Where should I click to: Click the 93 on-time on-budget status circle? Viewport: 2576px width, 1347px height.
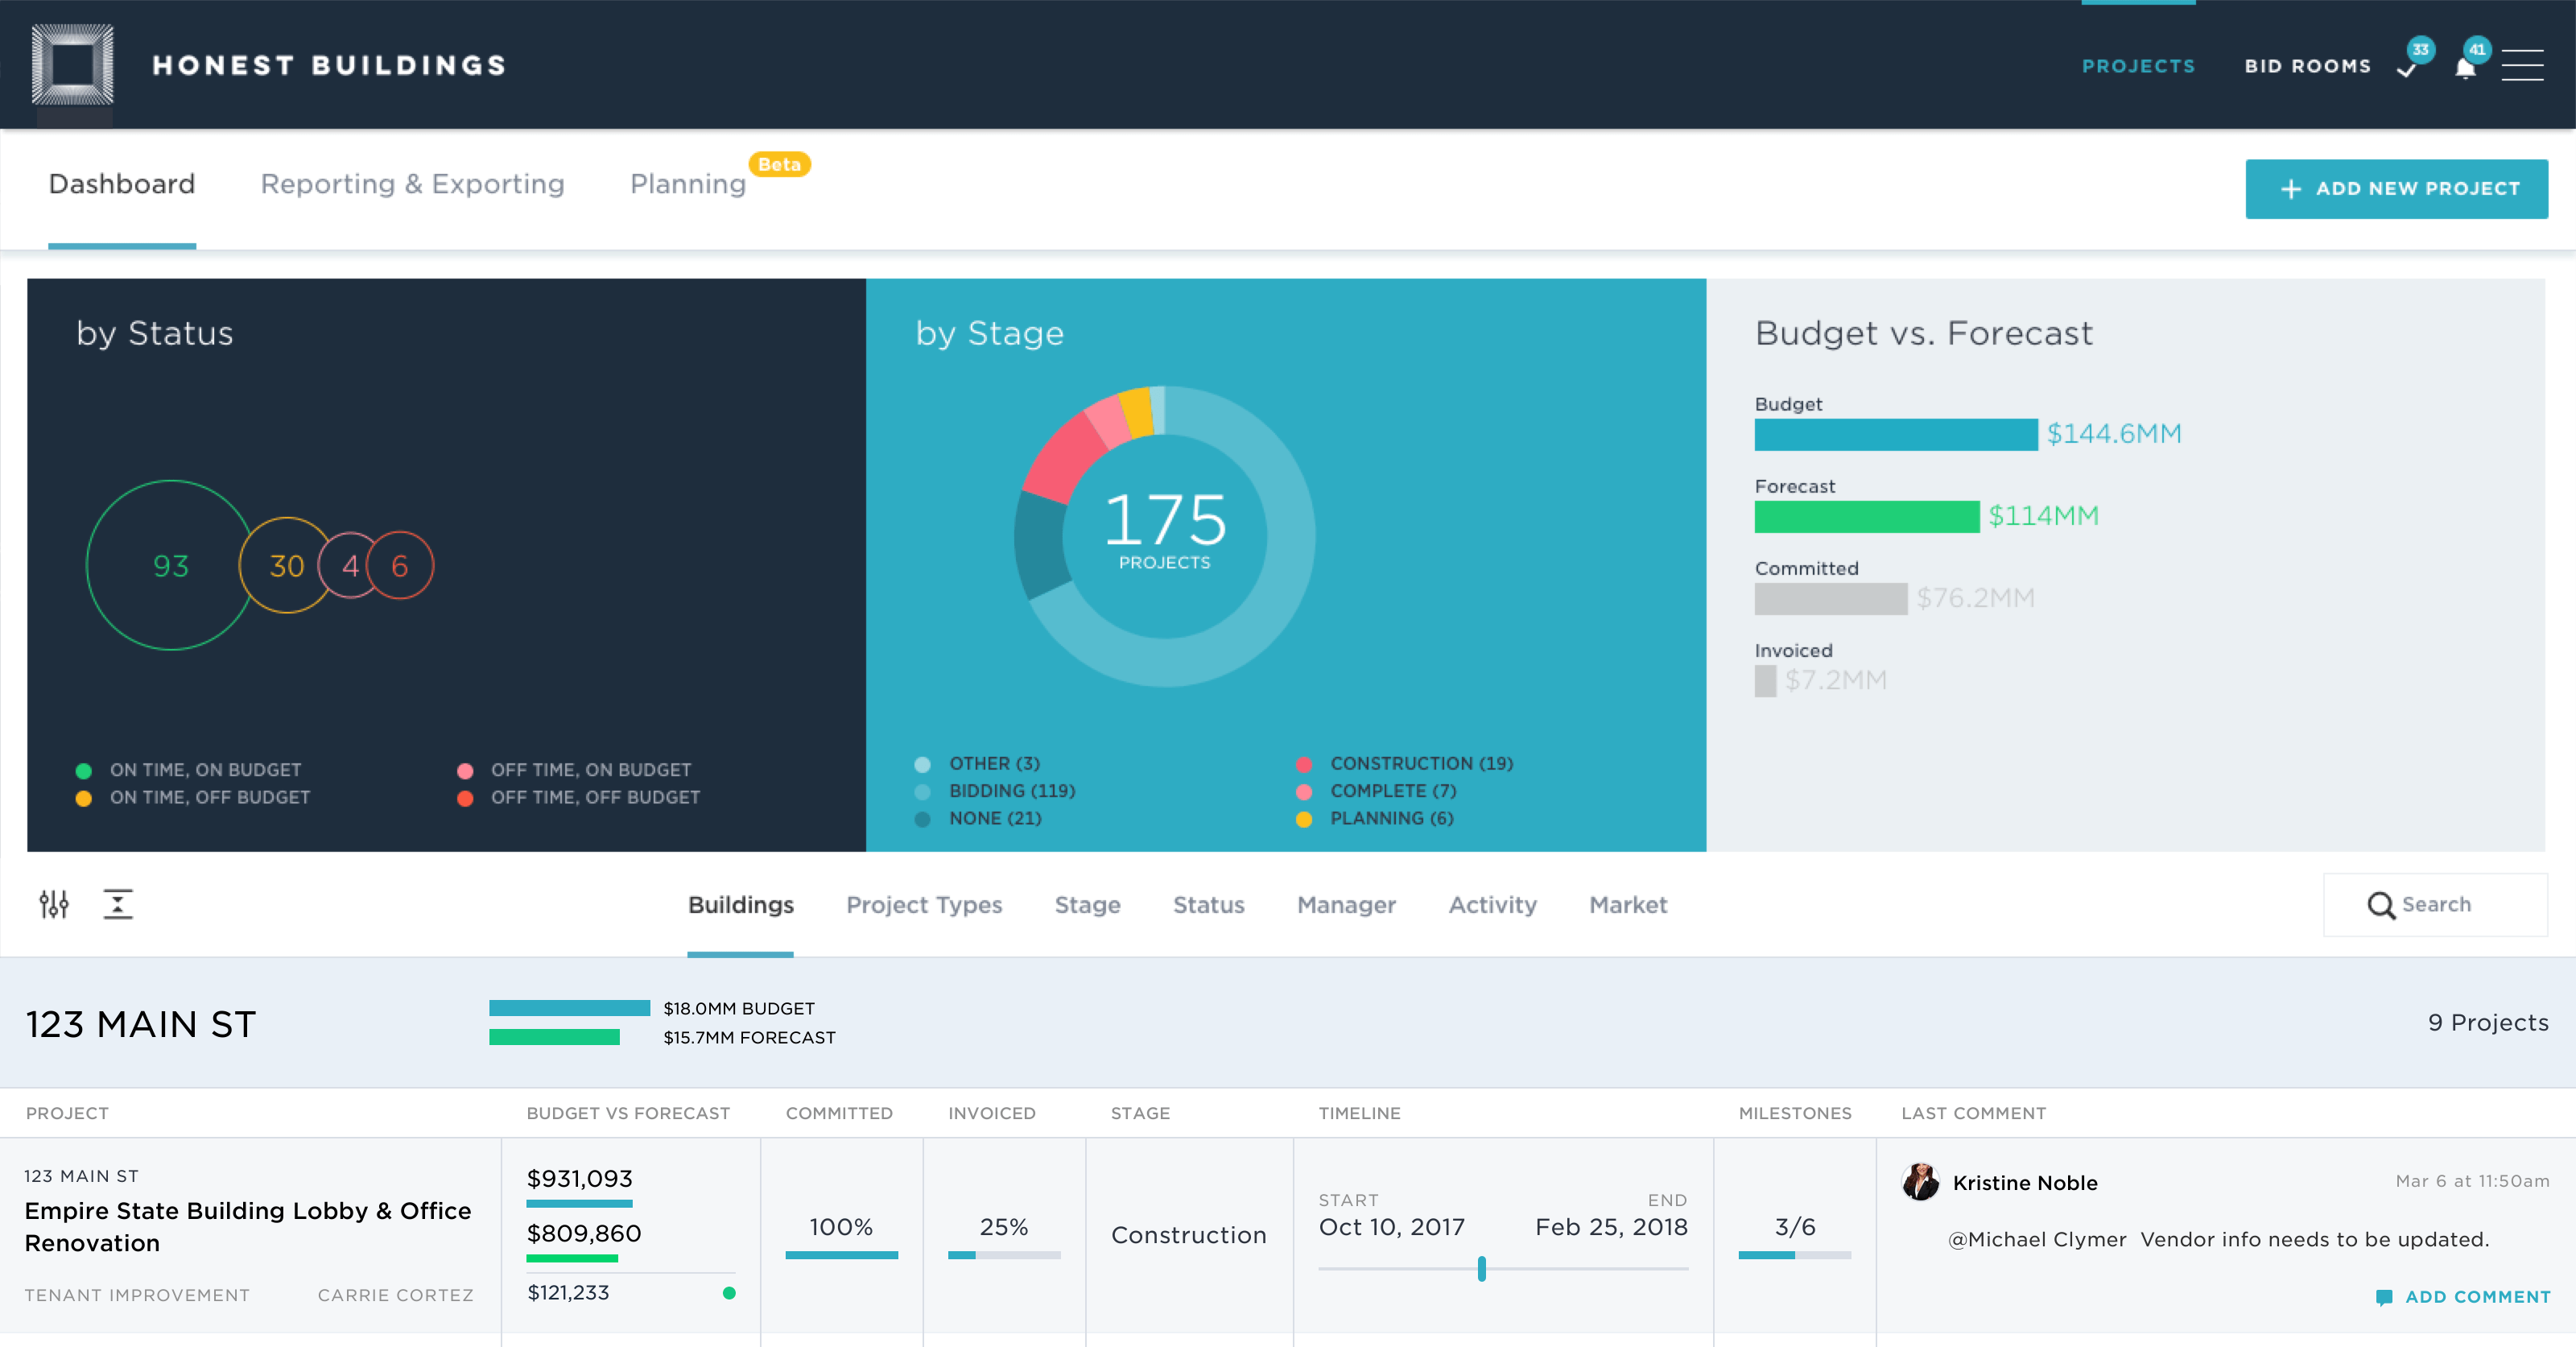click(x=170, y=566)
